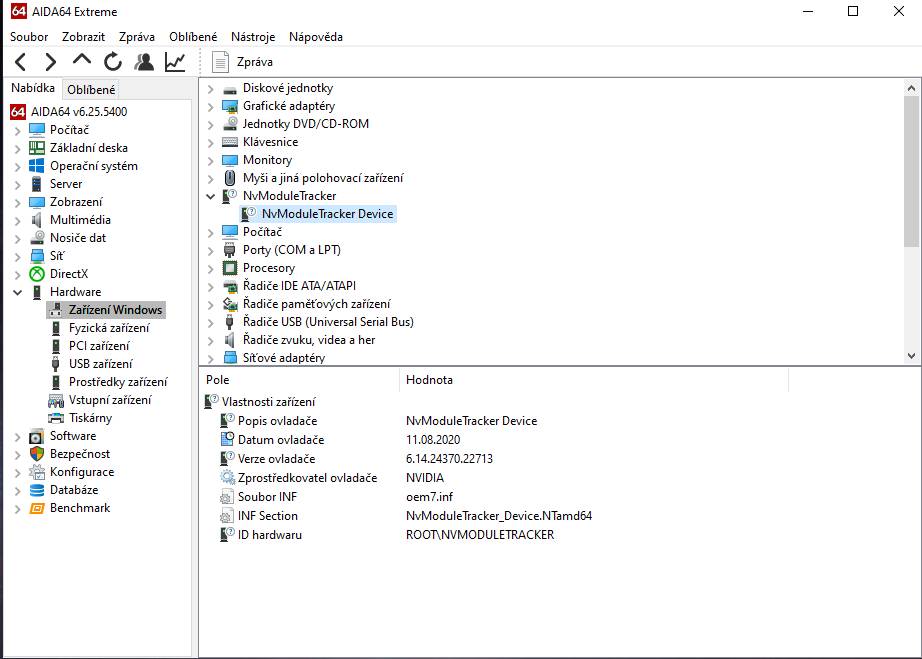This screenshot has height=659, width=922.
Task: Expand Diskové jednotky in device list
Action: click(211, 89)
